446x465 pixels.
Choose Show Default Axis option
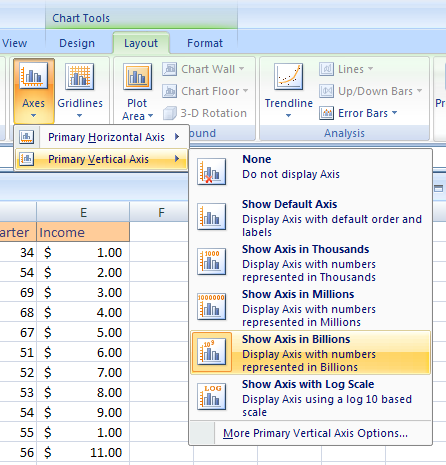coord(310,218)
